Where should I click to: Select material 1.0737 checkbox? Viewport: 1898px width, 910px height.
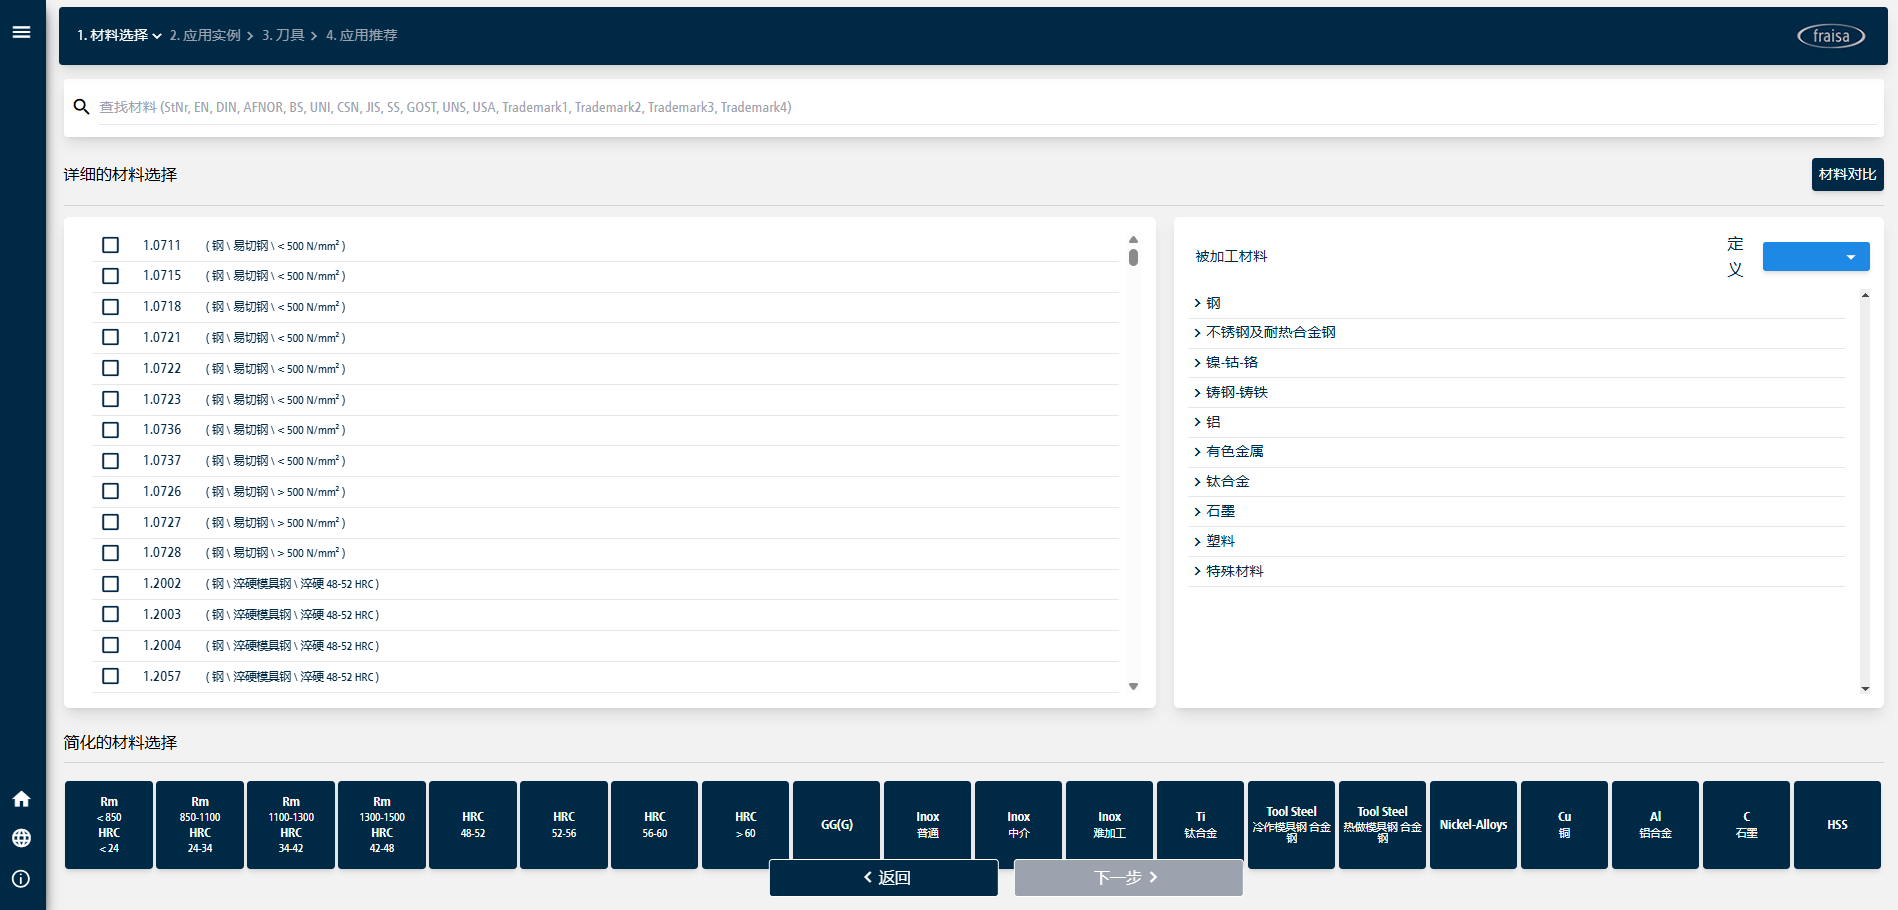[111, 461]
